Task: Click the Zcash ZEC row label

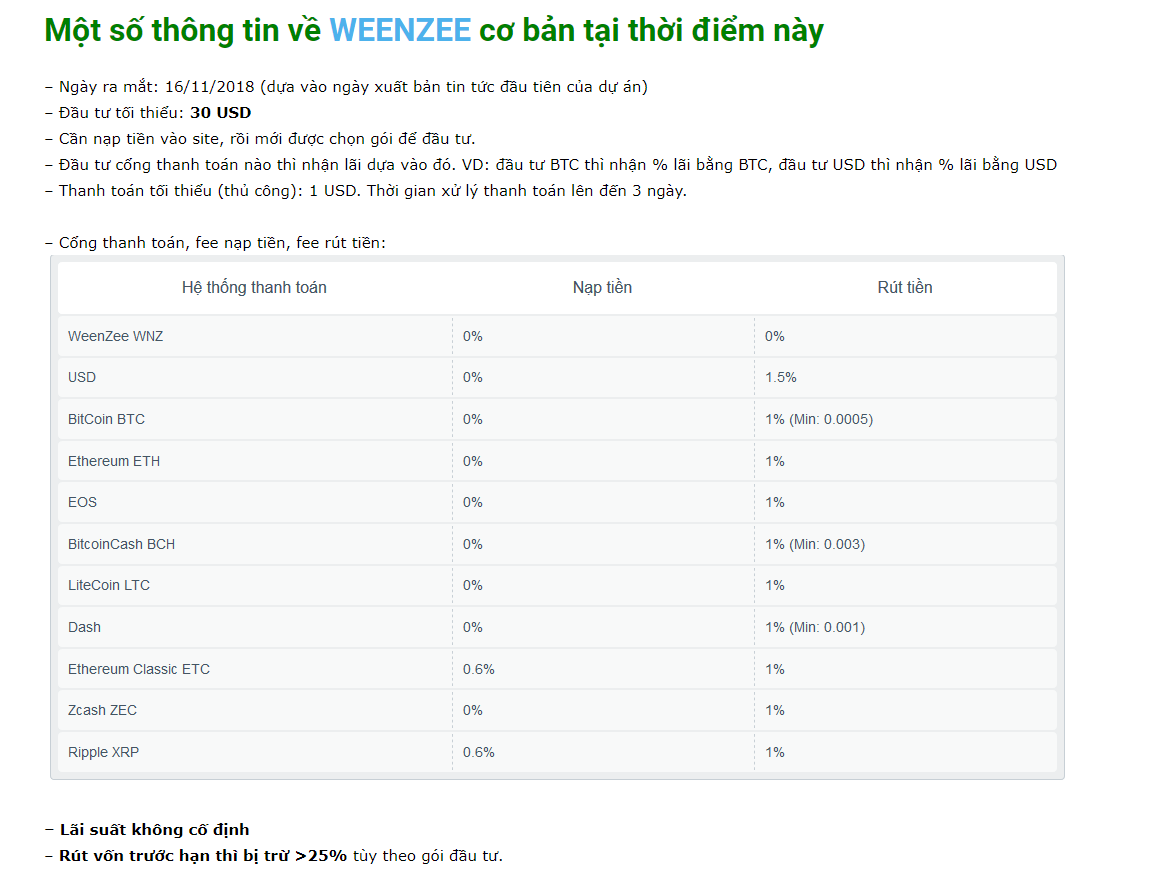Action: point(102,710)
